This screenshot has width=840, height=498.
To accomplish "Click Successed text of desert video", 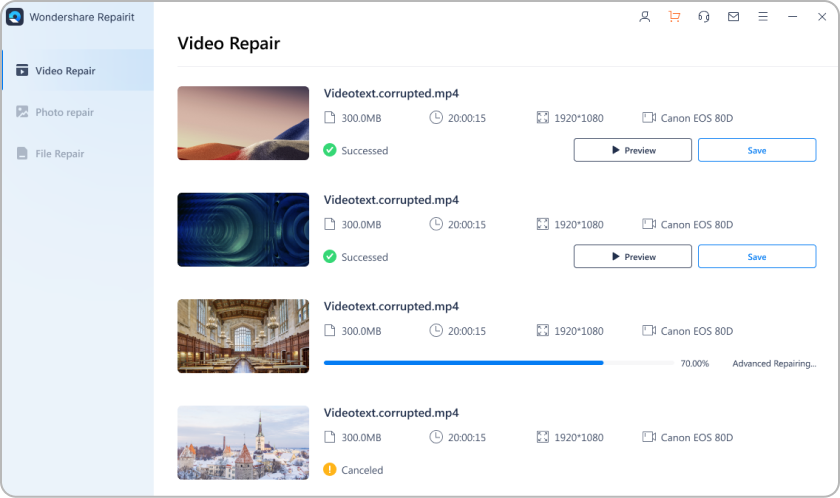I will pos(364,150).
